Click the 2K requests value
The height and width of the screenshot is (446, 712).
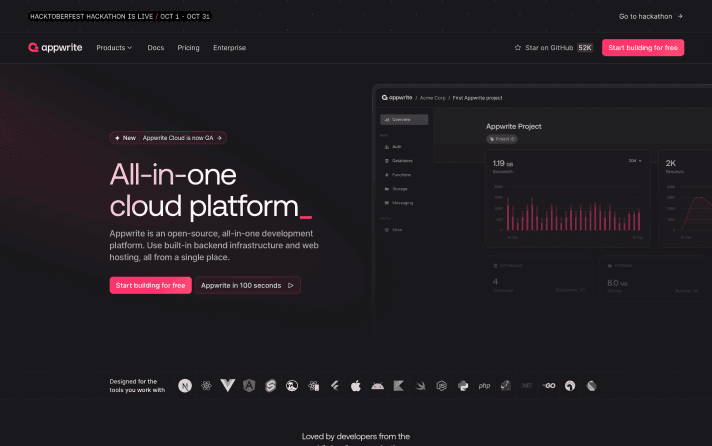[x=671, y=163]
